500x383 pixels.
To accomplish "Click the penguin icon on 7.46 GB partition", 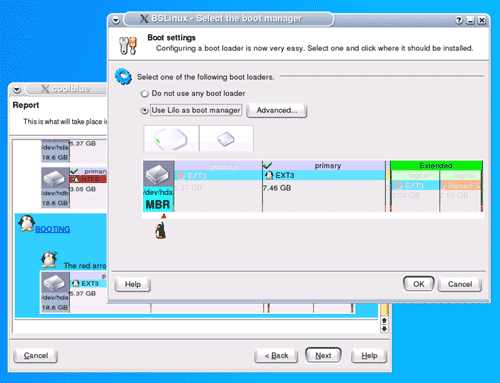I will pos(269,175).
